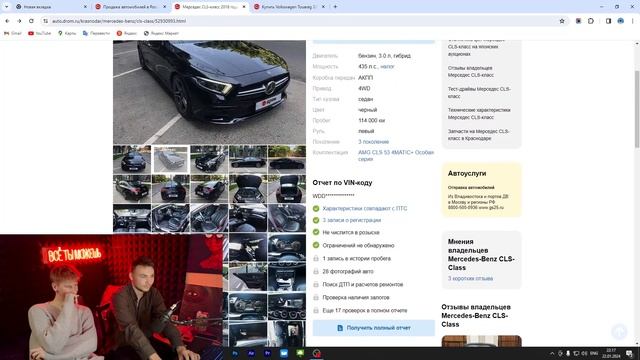Switch to the 'Новая вкладка' tab
Viewport: 640px width, 360px height.
[x=51, y=7]
